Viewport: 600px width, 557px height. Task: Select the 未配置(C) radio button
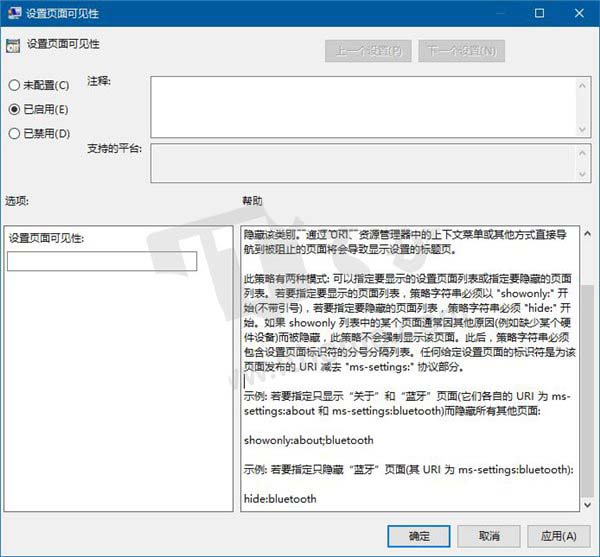point(14,85)
